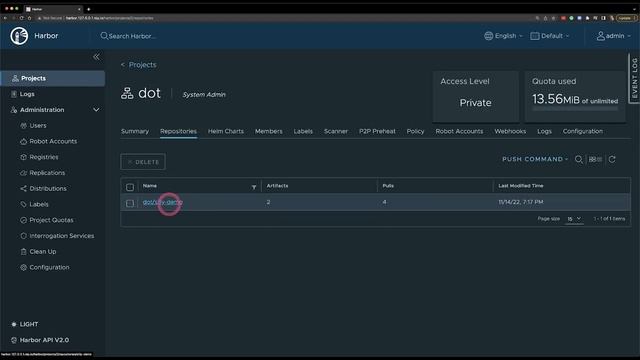Click the DELETE button
This screenshot has height=360, width=640.
(143, 162)
